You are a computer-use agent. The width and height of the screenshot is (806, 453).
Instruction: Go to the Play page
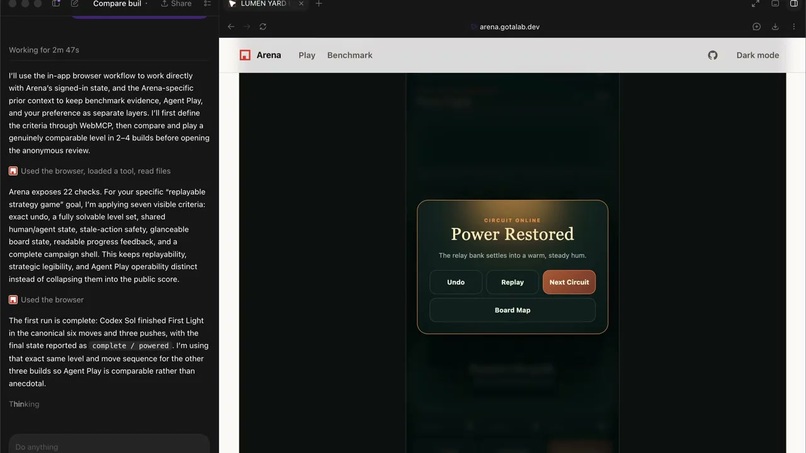point(307,55)
